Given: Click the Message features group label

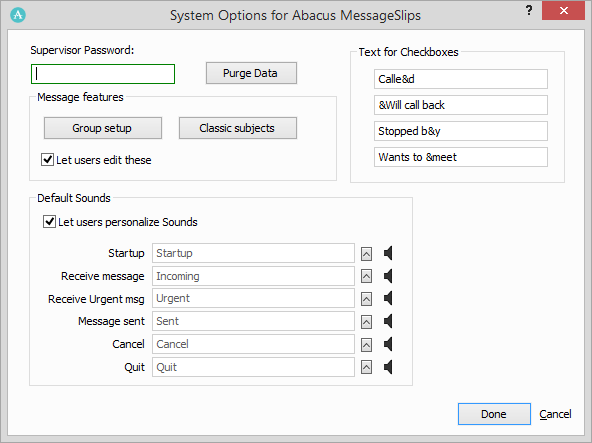Looking at the screenshot, I should [80, 97].
